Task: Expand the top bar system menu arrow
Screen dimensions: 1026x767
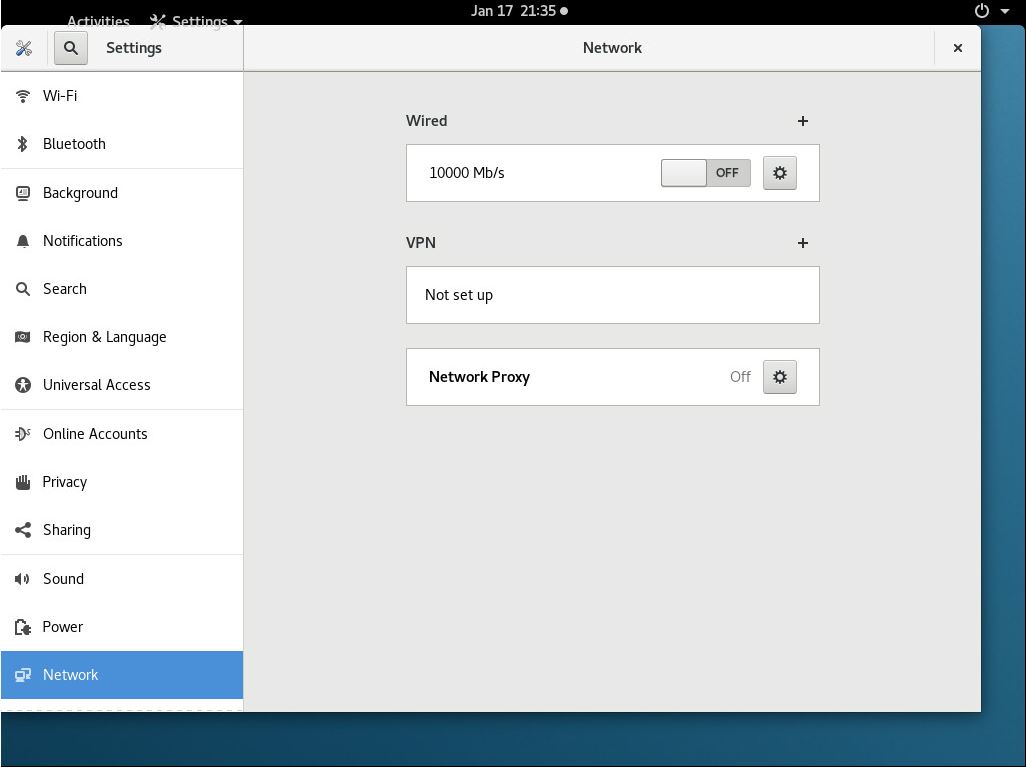Action: pyautogui.click(x=1004, y=11)
